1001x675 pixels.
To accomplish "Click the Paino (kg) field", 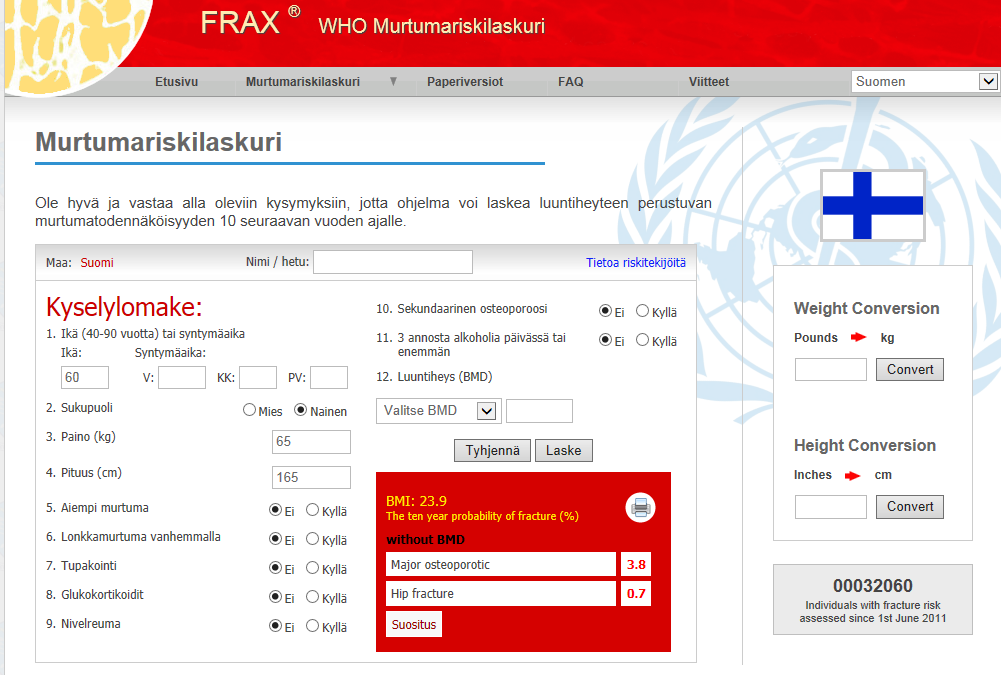I will pyautogui.click(x=312, y=442).
